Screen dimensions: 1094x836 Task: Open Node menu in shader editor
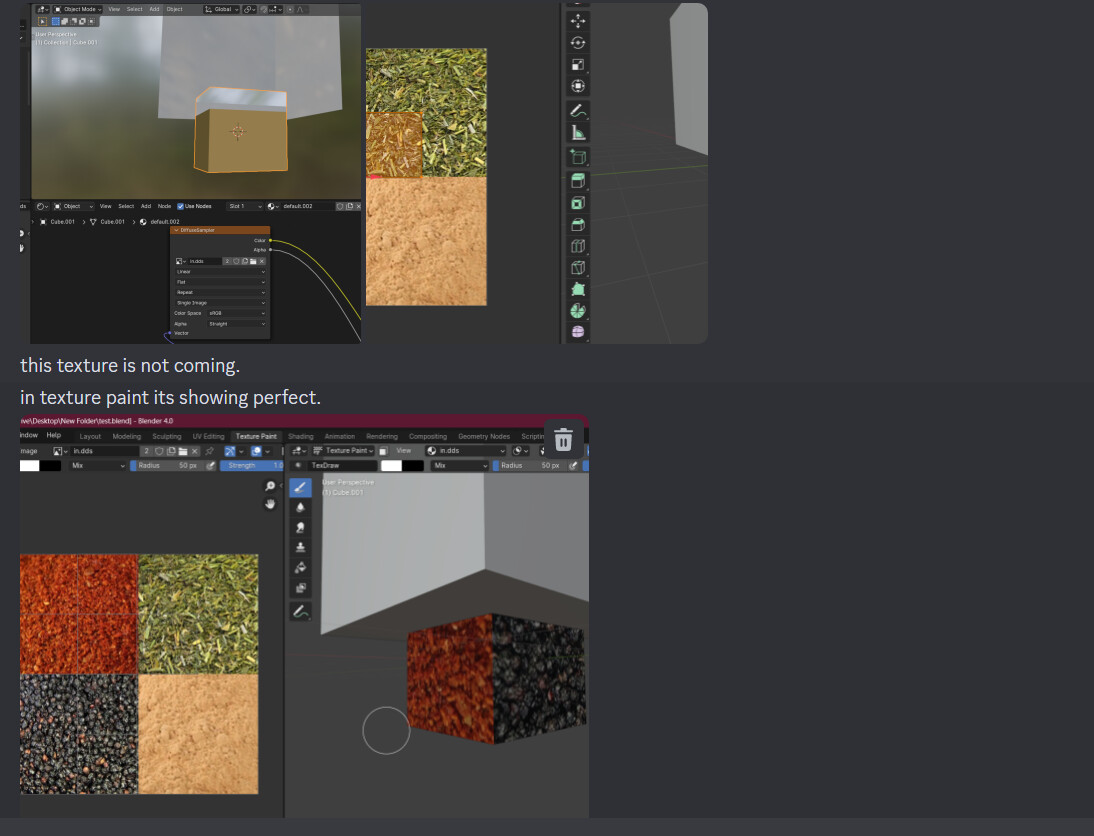point(164,207)
